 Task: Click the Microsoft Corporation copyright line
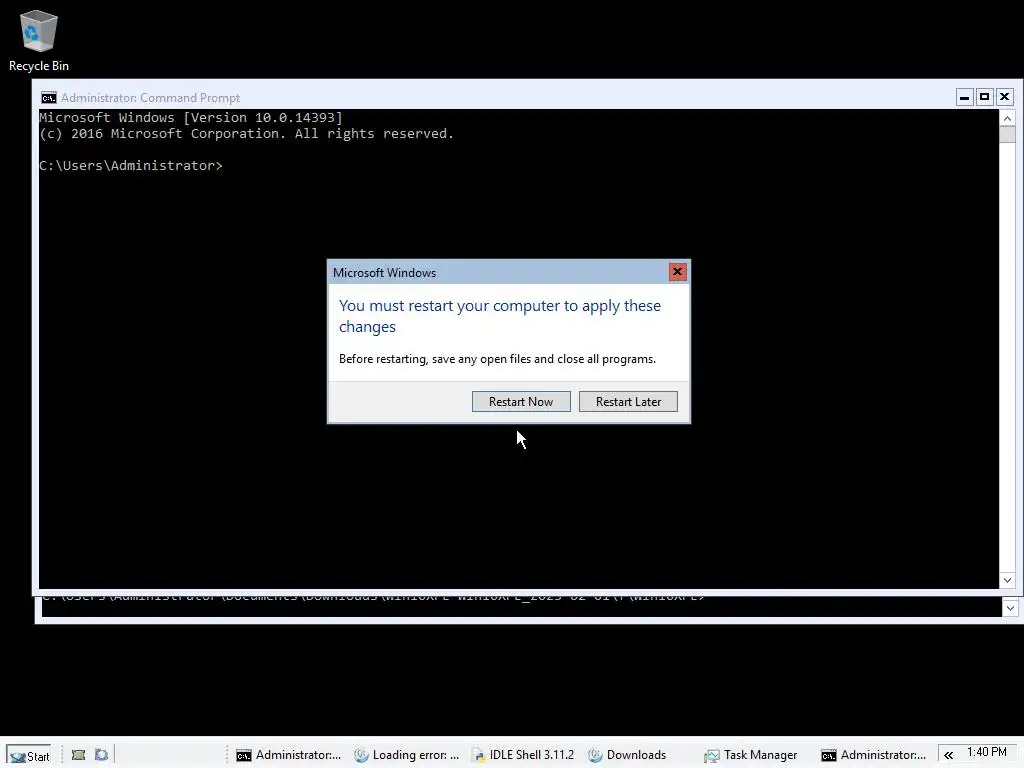pyautogui.click(x=246, y=134)
